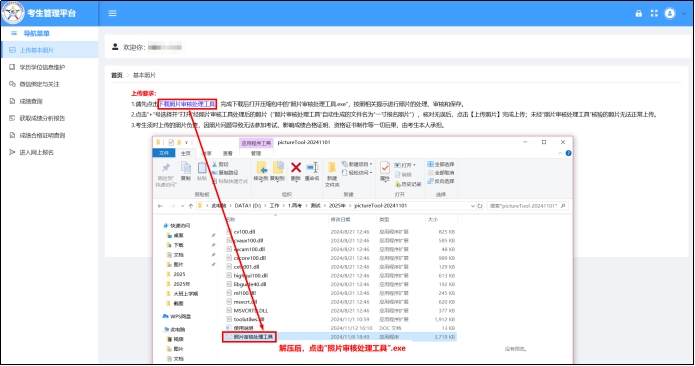Open the user avatar account menu
This screenshot has width=695, height=366.
point(670,13)
